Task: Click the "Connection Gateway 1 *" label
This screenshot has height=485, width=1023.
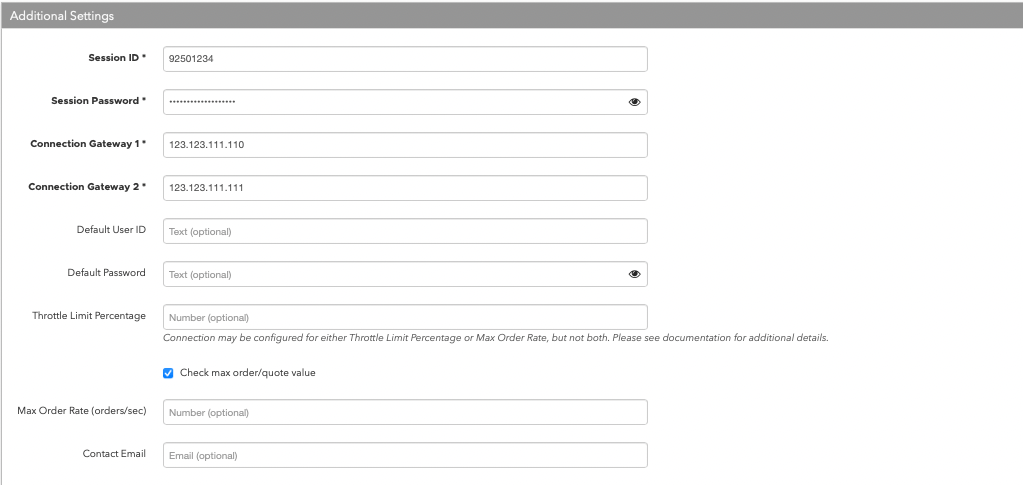Action: click(x=88, y=144)
